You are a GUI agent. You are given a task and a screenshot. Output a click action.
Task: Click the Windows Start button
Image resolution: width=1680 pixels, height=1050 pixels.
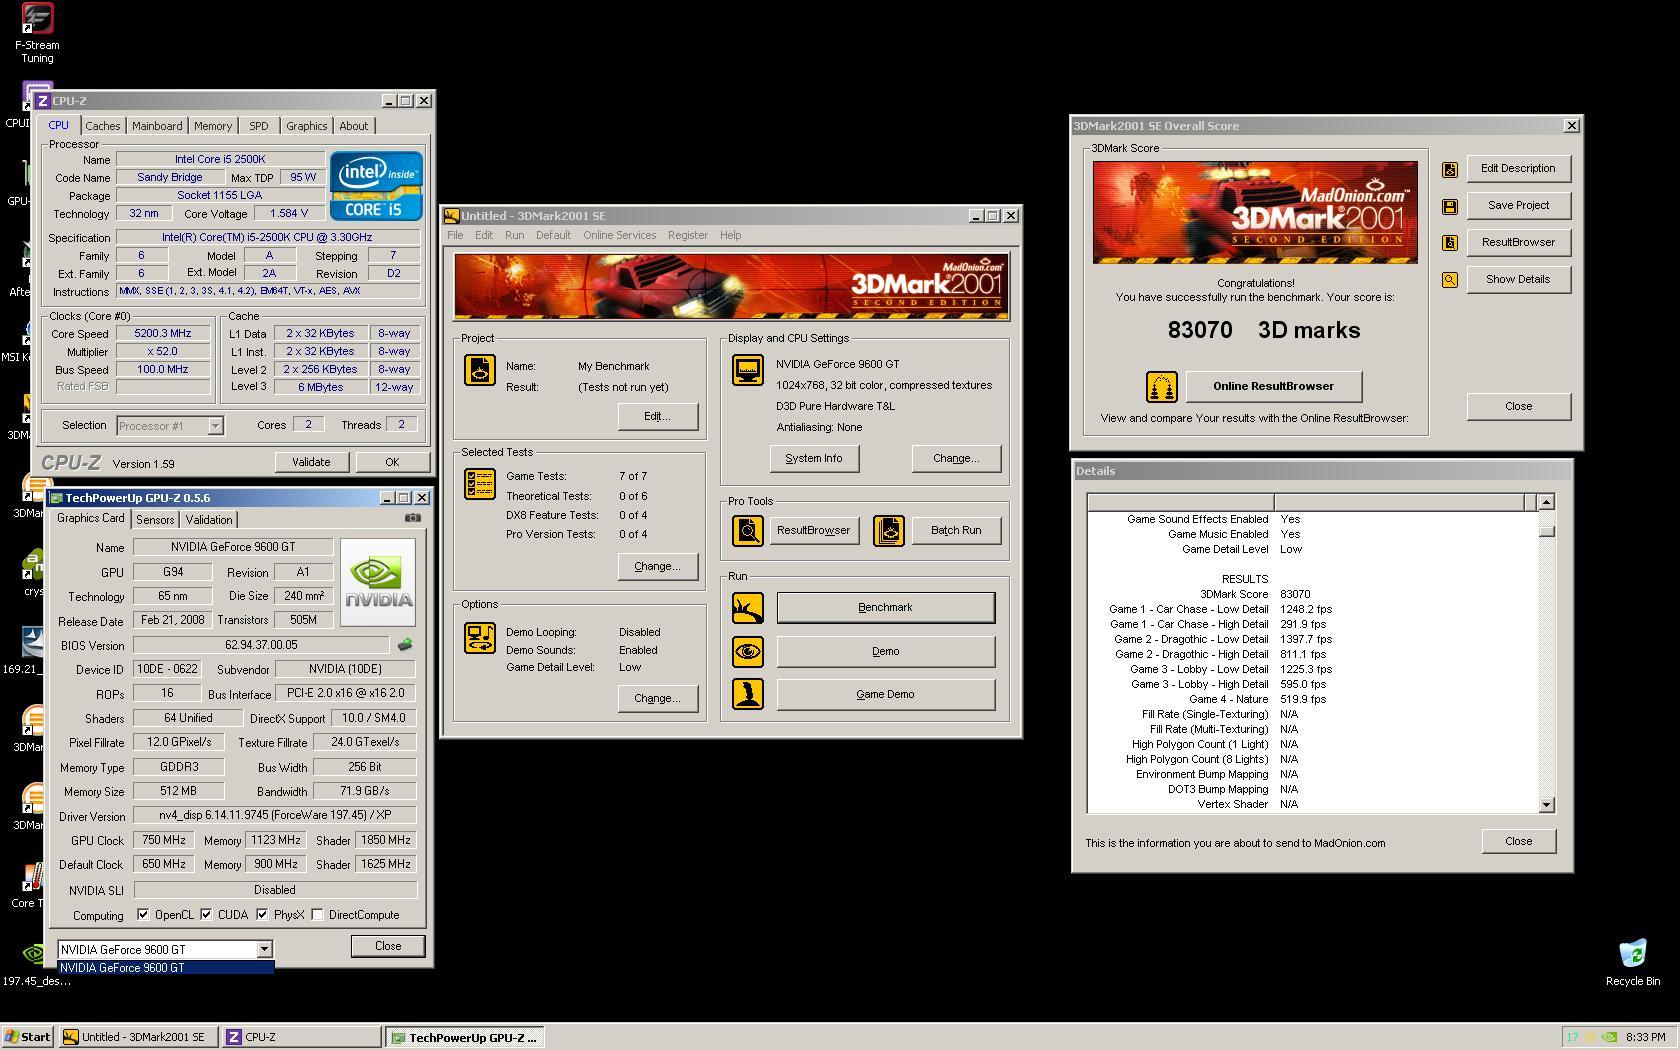(x=28, y=1037)
